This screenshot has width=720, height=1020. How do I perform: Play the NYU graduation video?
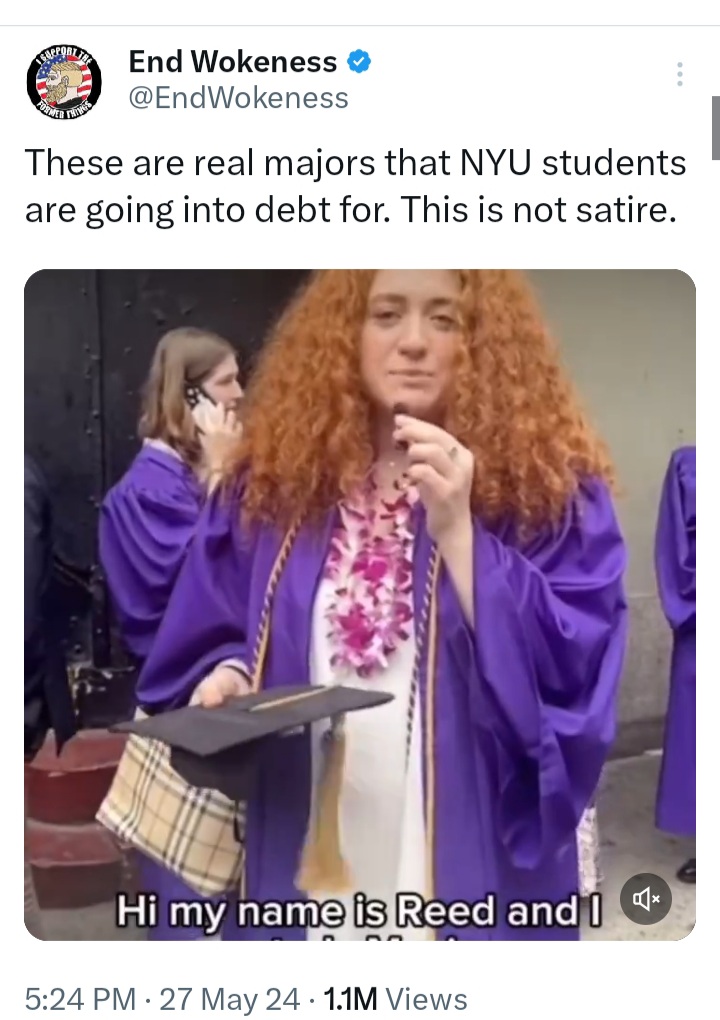[x=360, y=604]
